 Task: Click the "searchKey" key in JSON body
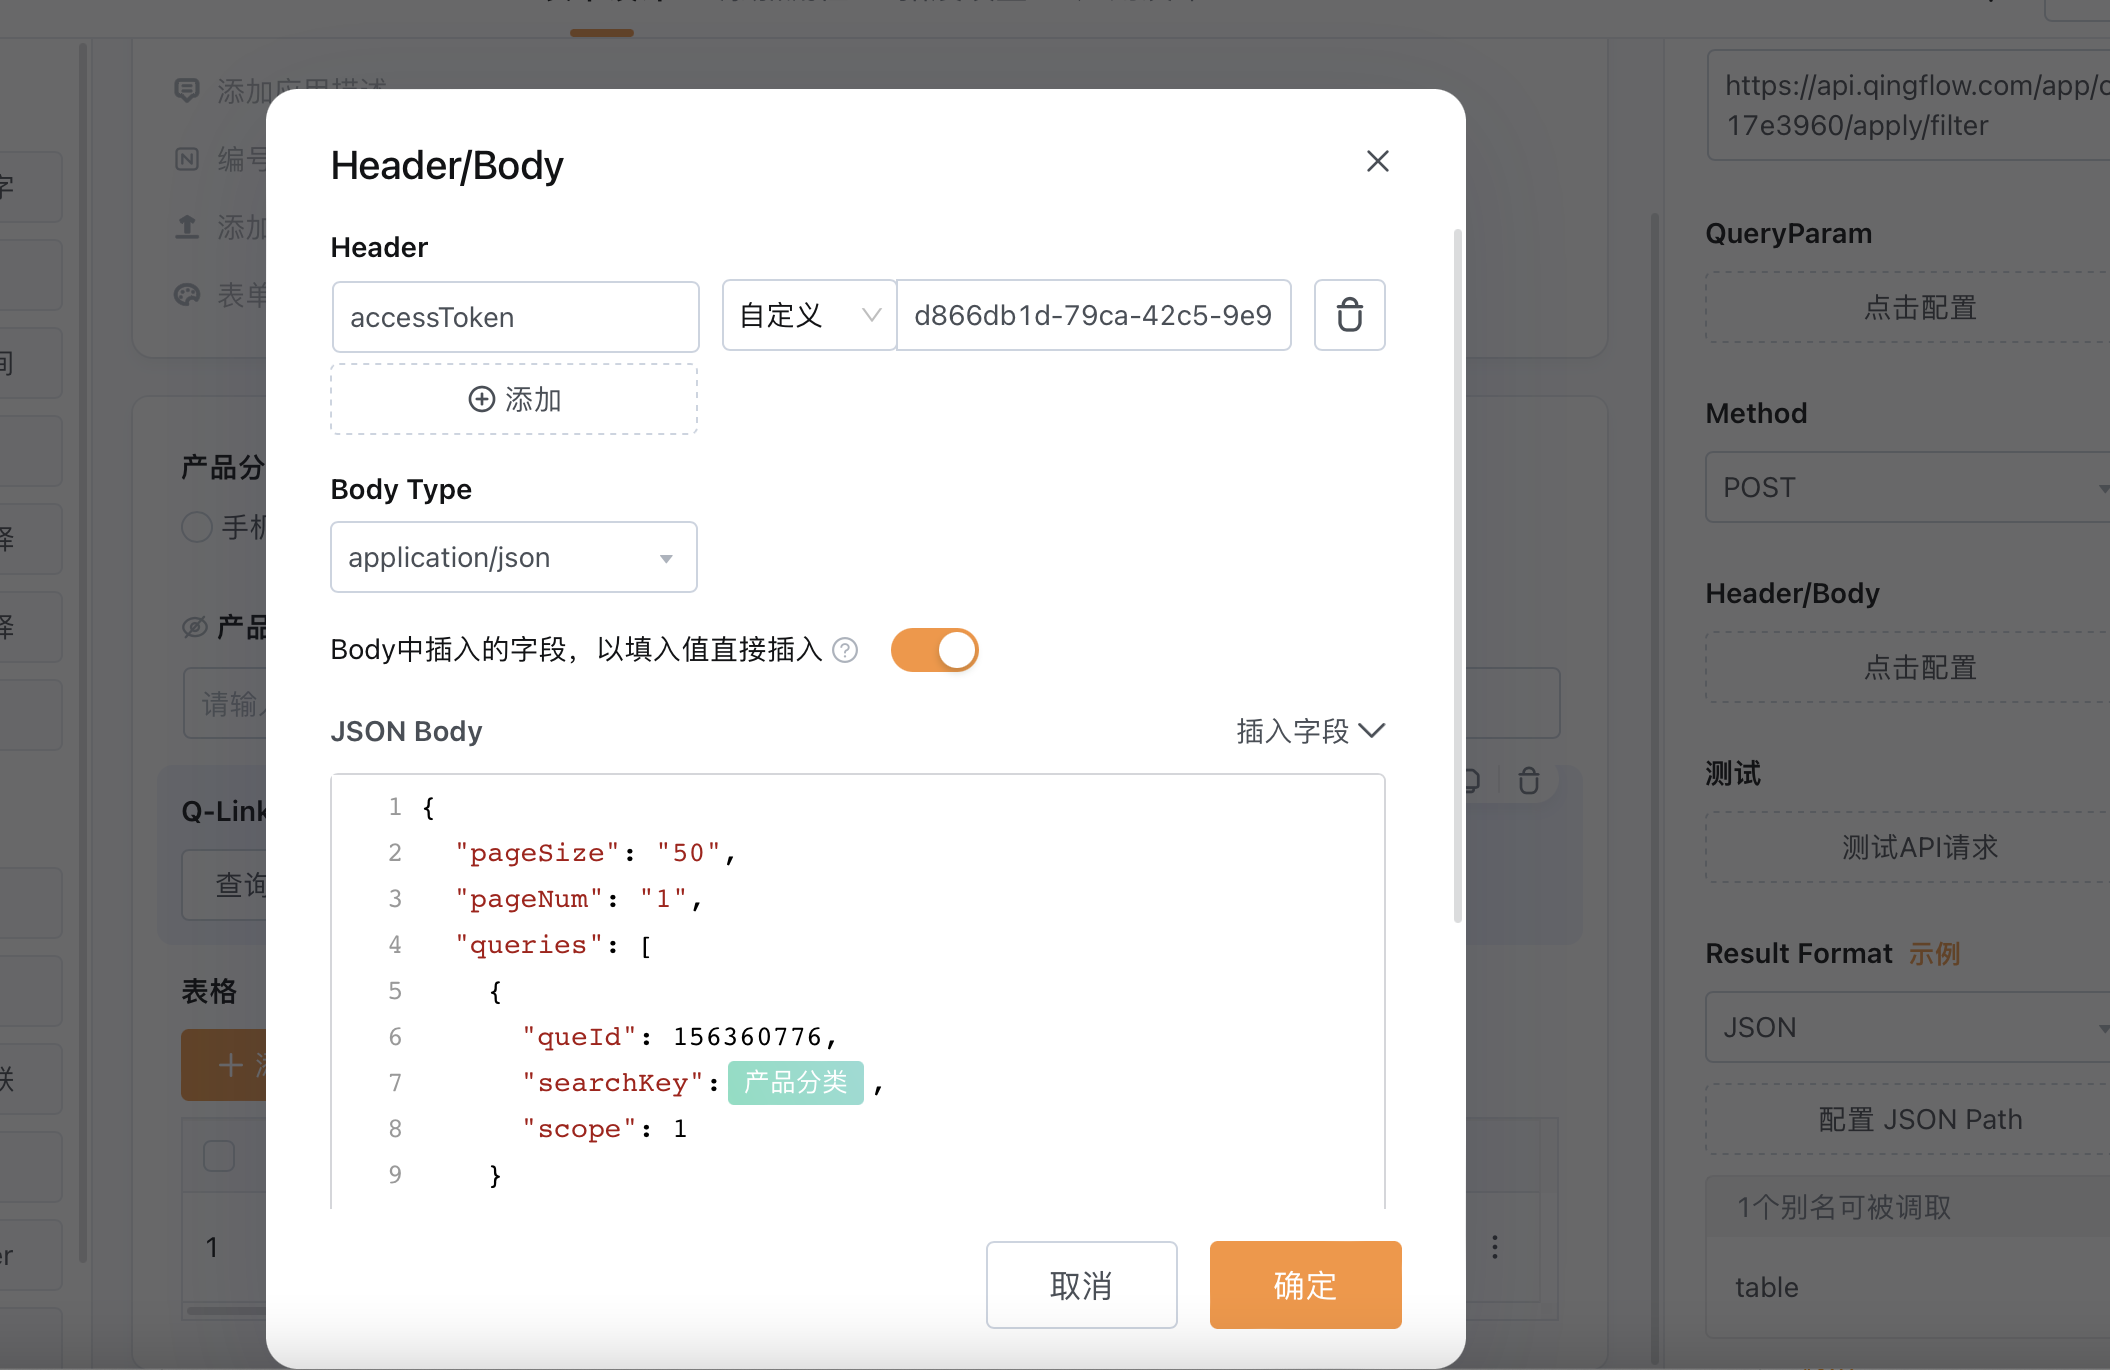613,1083
